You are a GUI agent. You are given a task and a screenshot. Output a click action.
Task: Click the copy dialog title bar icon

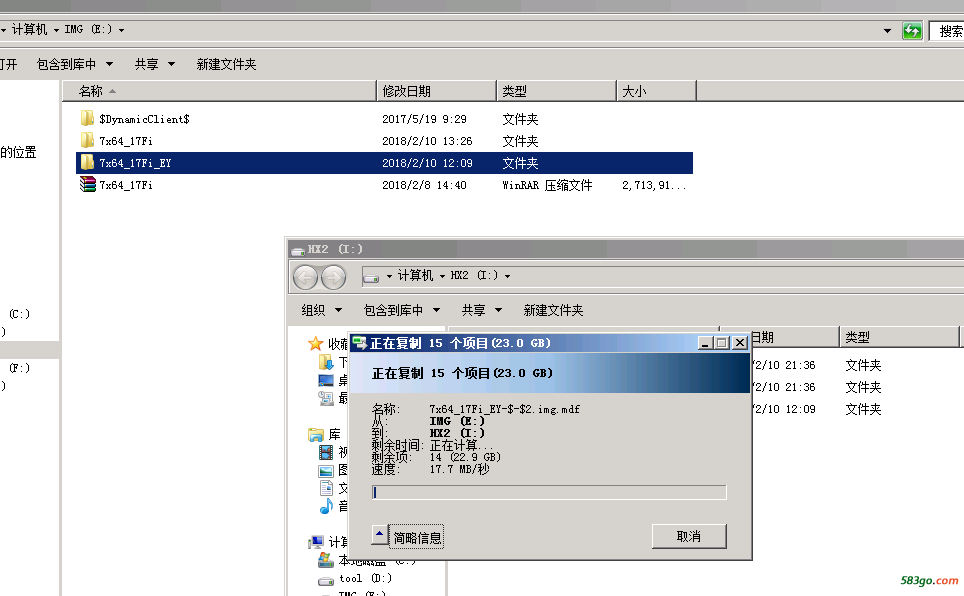coord(360,343)
